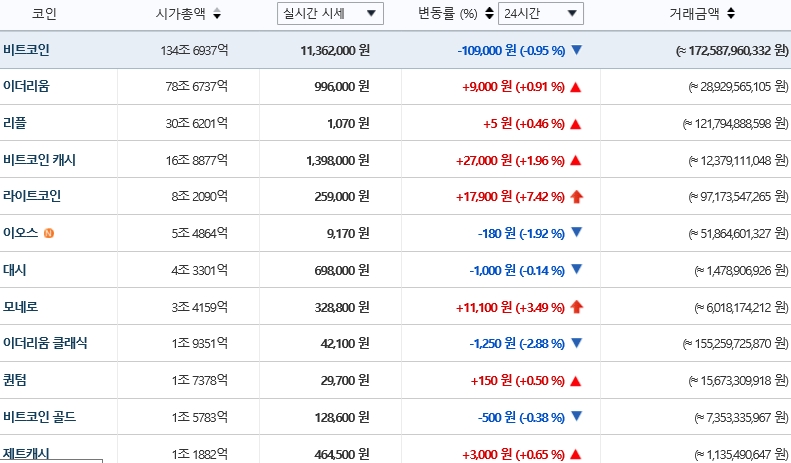Open the 24시간 period dropdown
Viewport: 791px width, 463px height.
541,14
